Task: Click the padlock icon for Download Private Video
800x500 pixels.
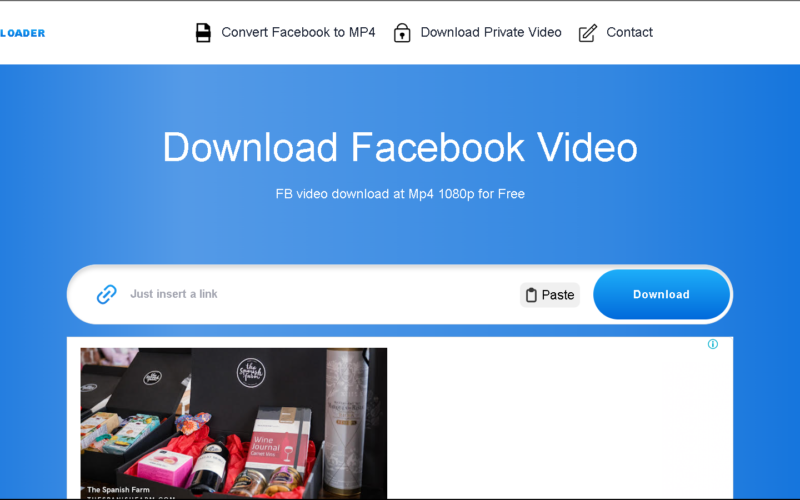Action: click(402, 33)
